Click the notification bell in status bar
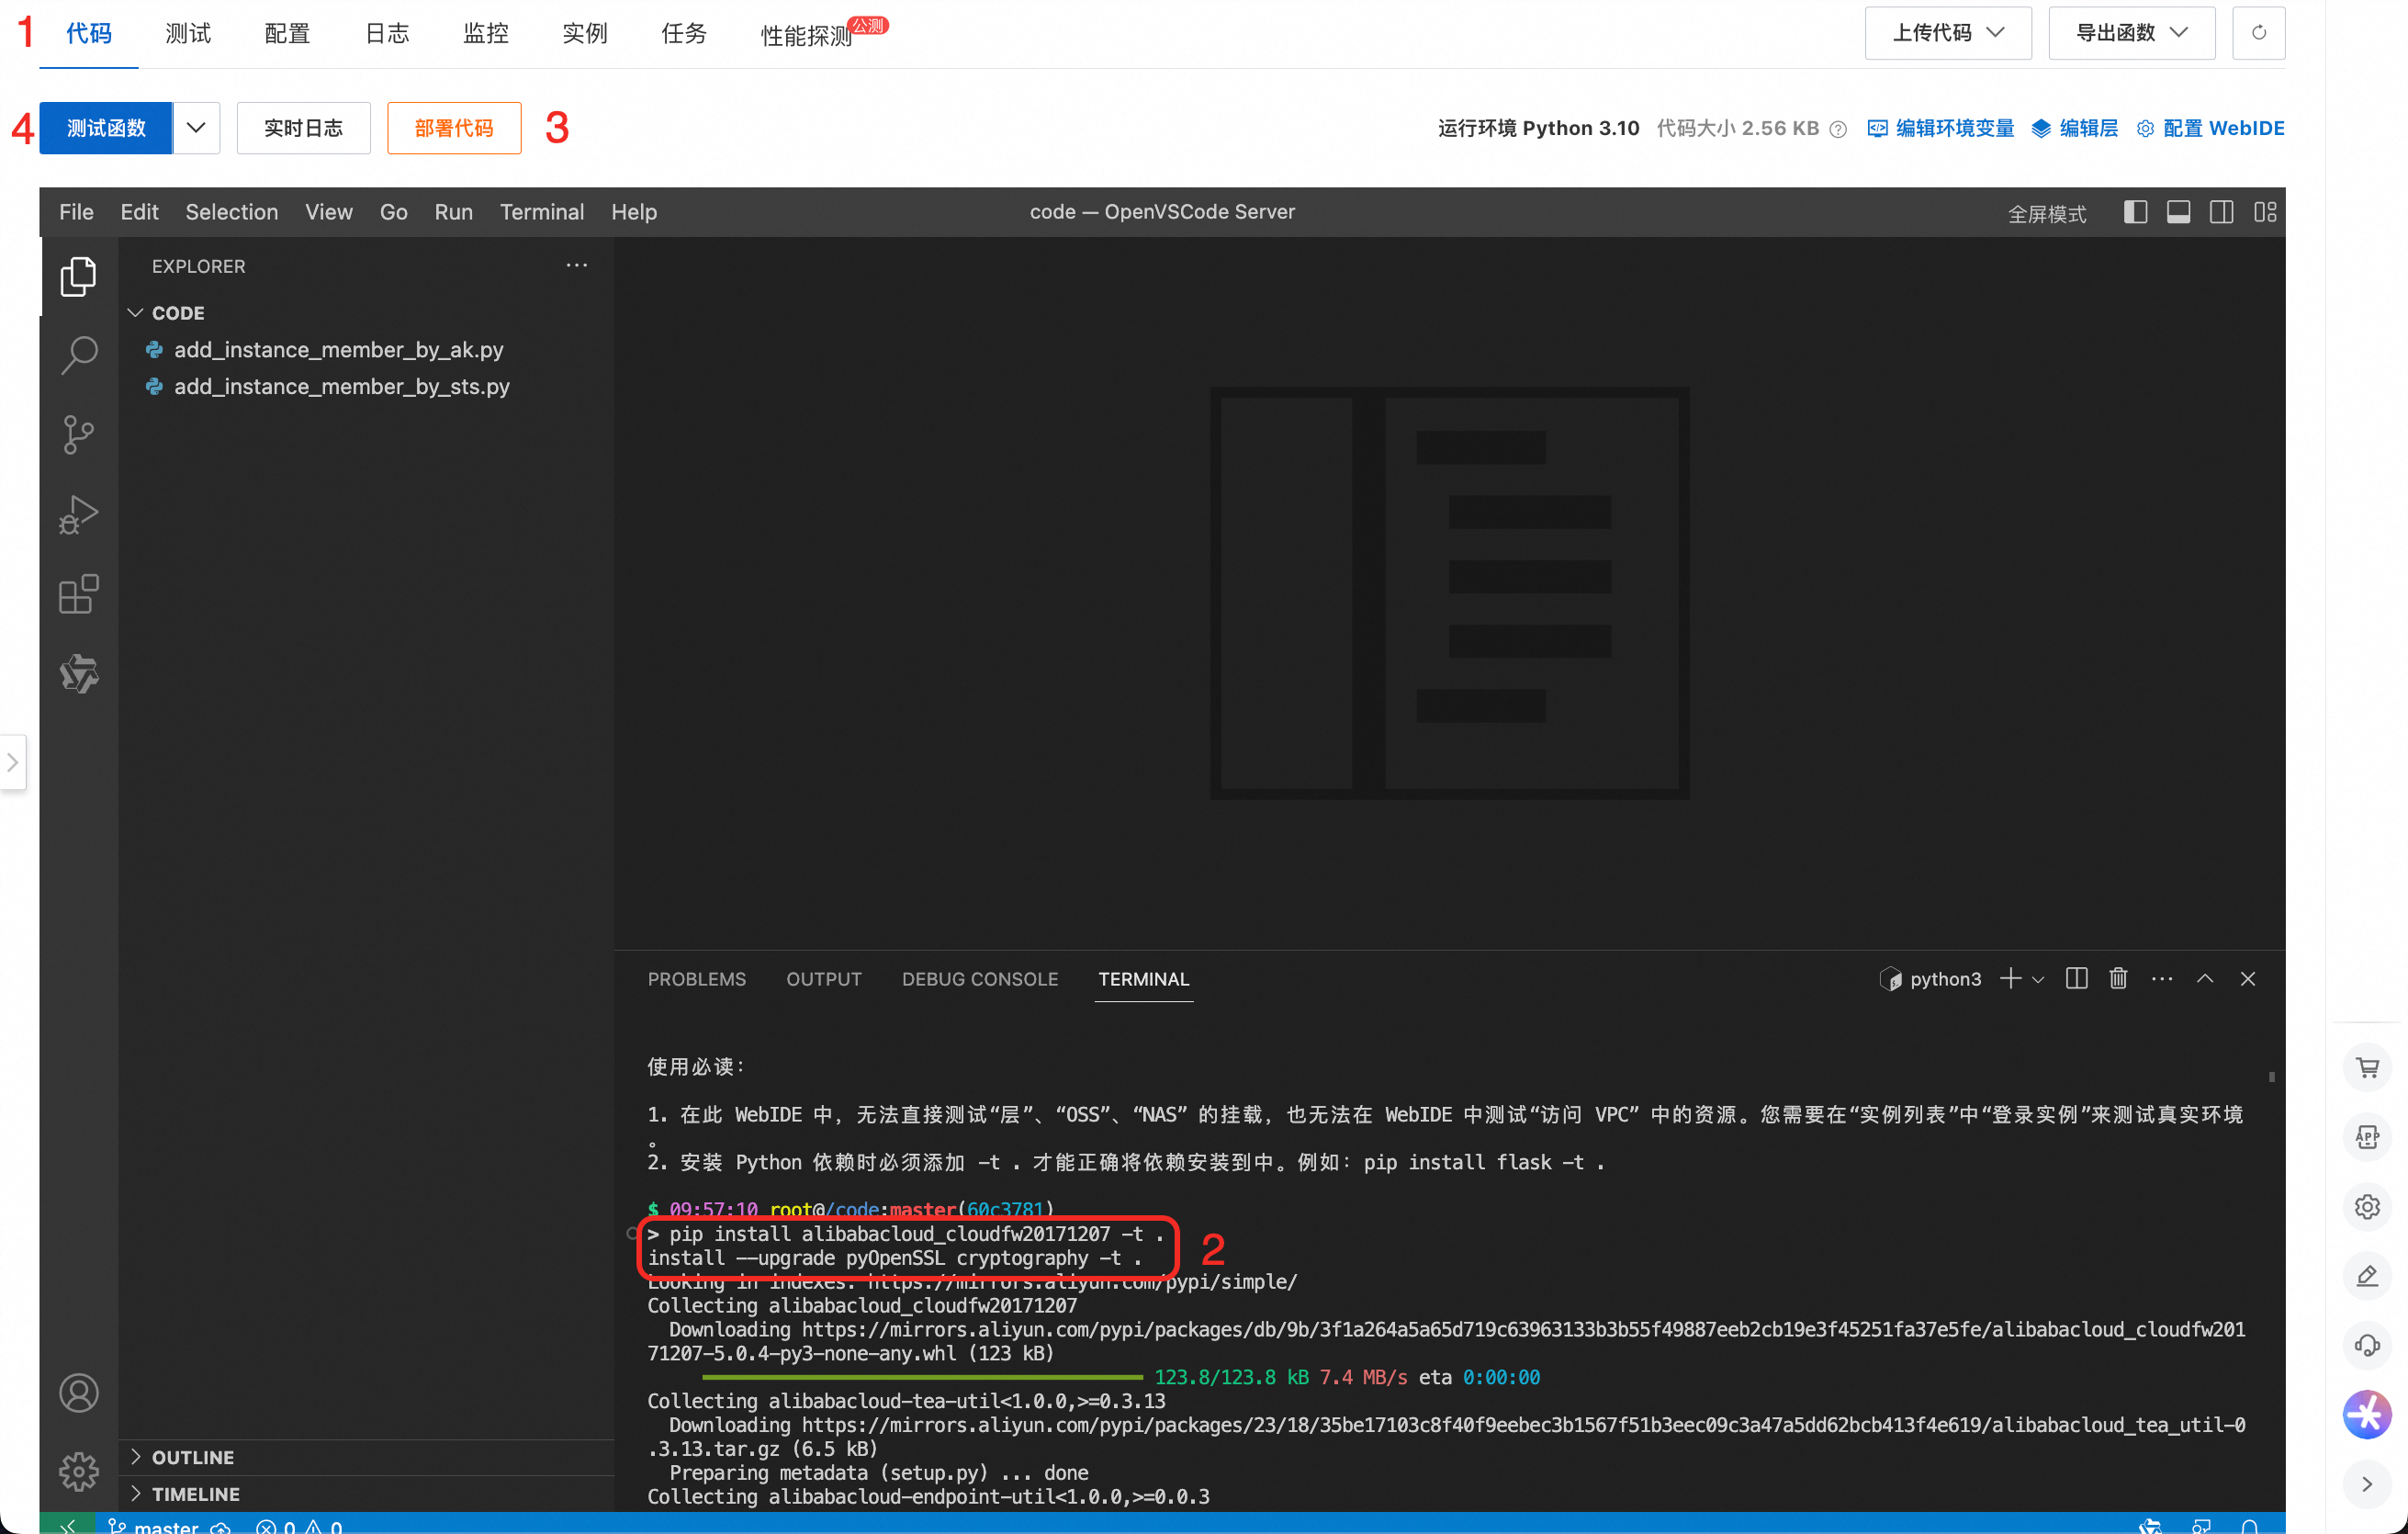This screenshot has width=2408, height=1534. click(x=2249, y=1526)
